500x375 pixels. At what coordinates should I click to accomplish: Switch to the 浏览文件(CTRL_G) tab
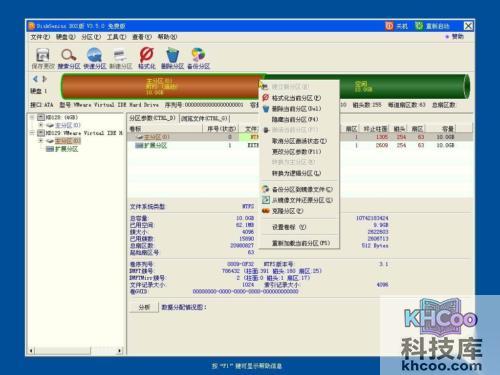pyautogui.click(x=204, y=119)
